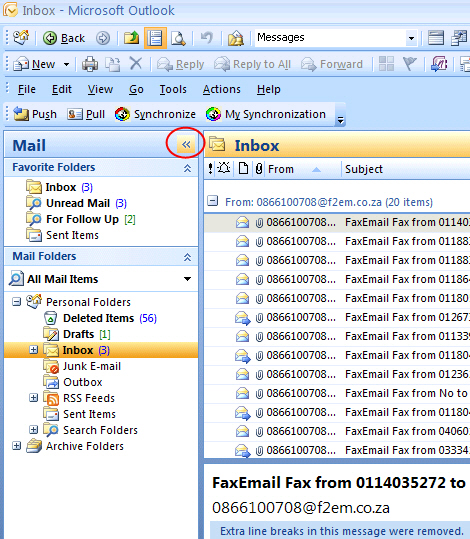Open the View menu
Image resolution: width=470 pixels, height=539 pixels.
(100, 89)
